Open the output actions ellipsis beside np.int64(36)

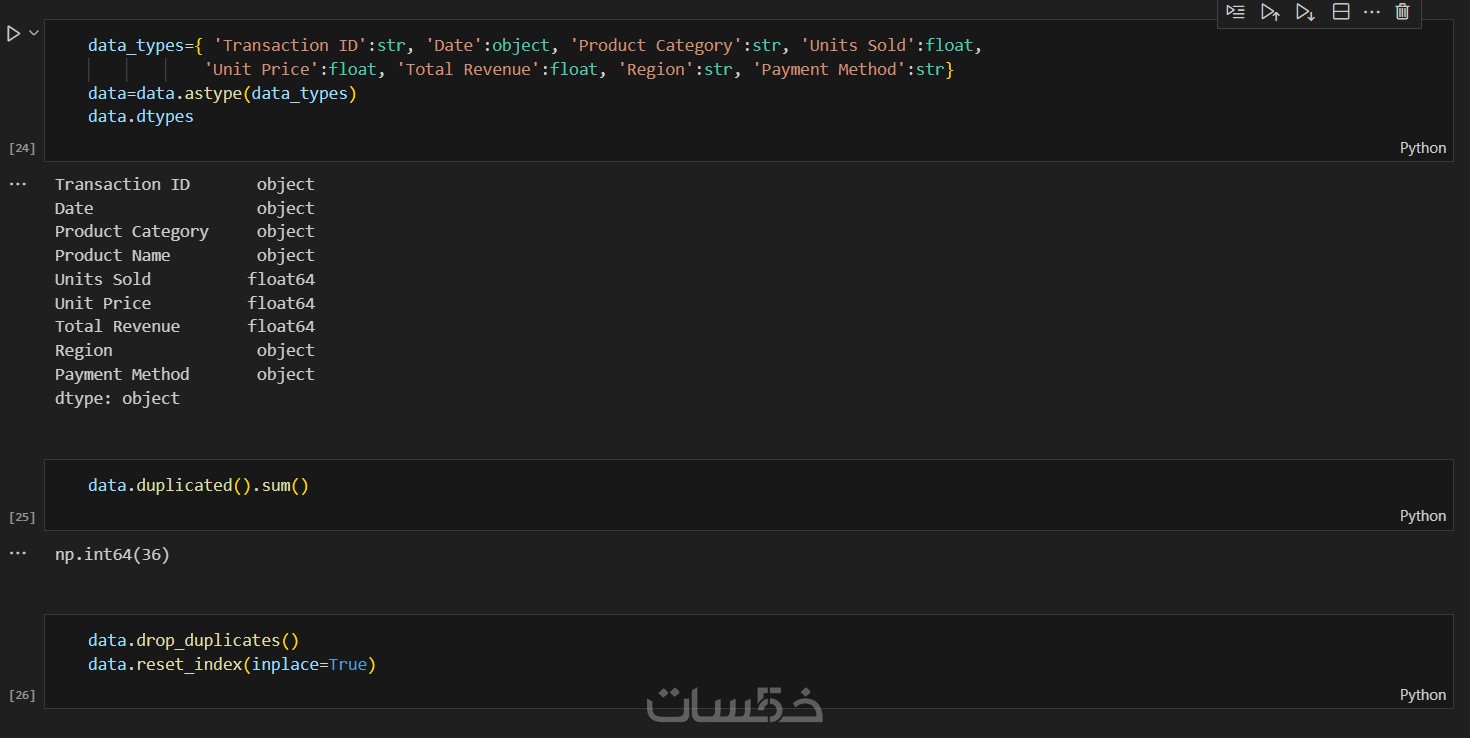coord(18,553)
